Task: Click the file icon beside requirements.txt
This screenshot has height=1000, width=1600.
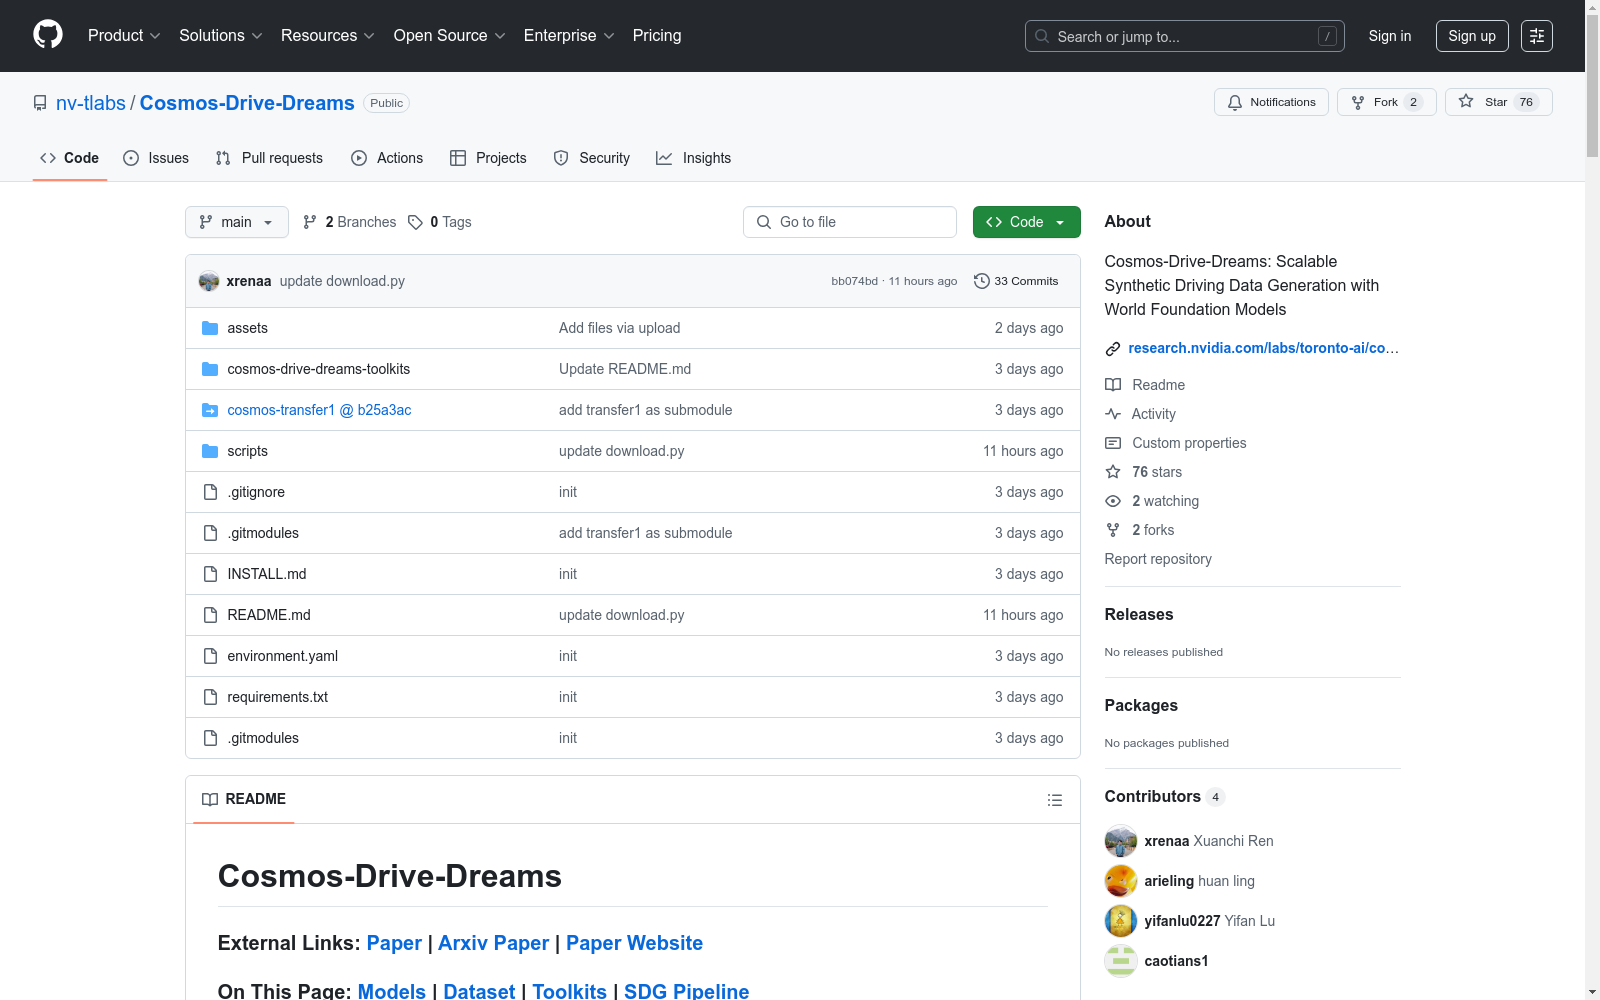Action: [x=210, y=697]
